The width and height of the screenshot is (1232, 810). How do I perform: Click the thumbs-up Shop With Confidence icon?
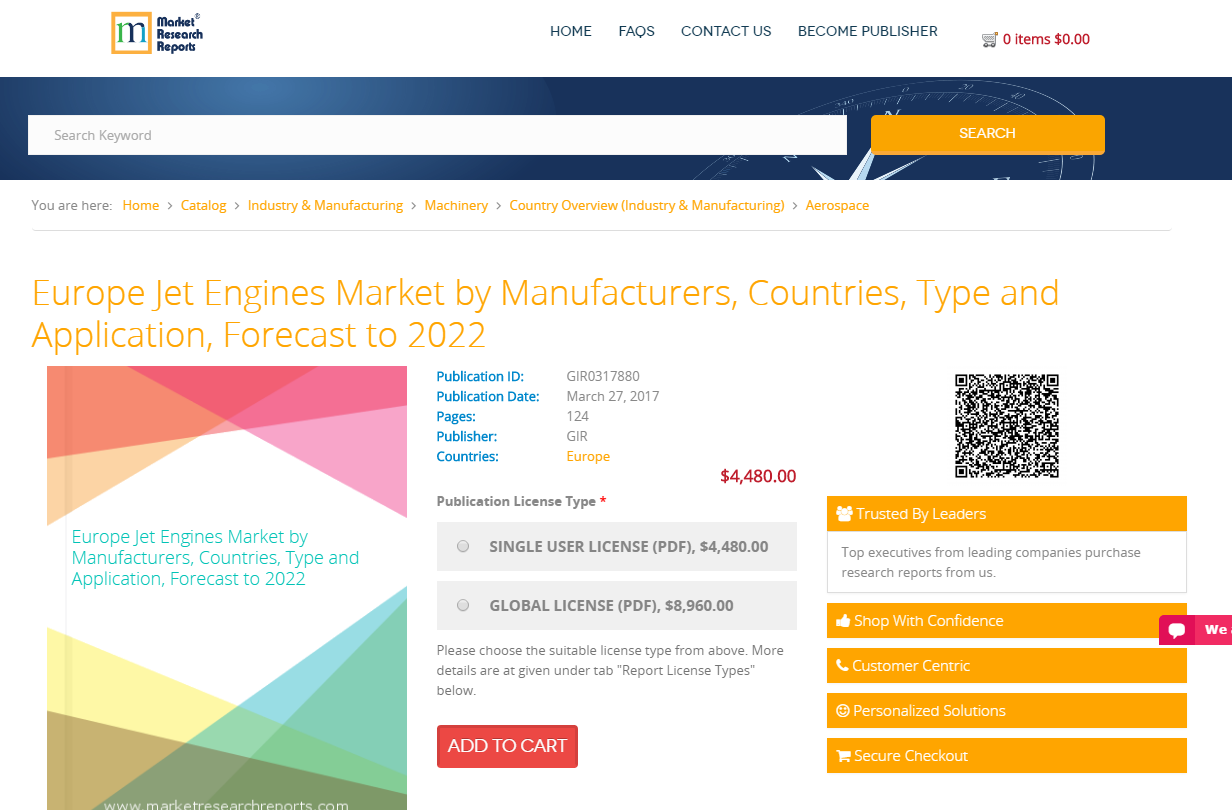(844, 621)
